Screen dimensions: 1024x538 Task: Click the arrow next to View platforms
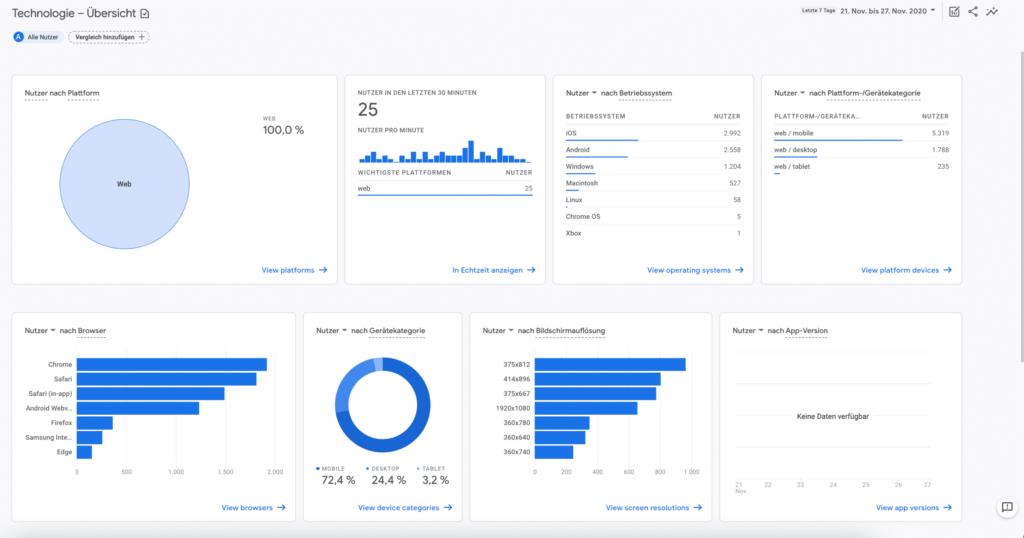coord(323,270)
